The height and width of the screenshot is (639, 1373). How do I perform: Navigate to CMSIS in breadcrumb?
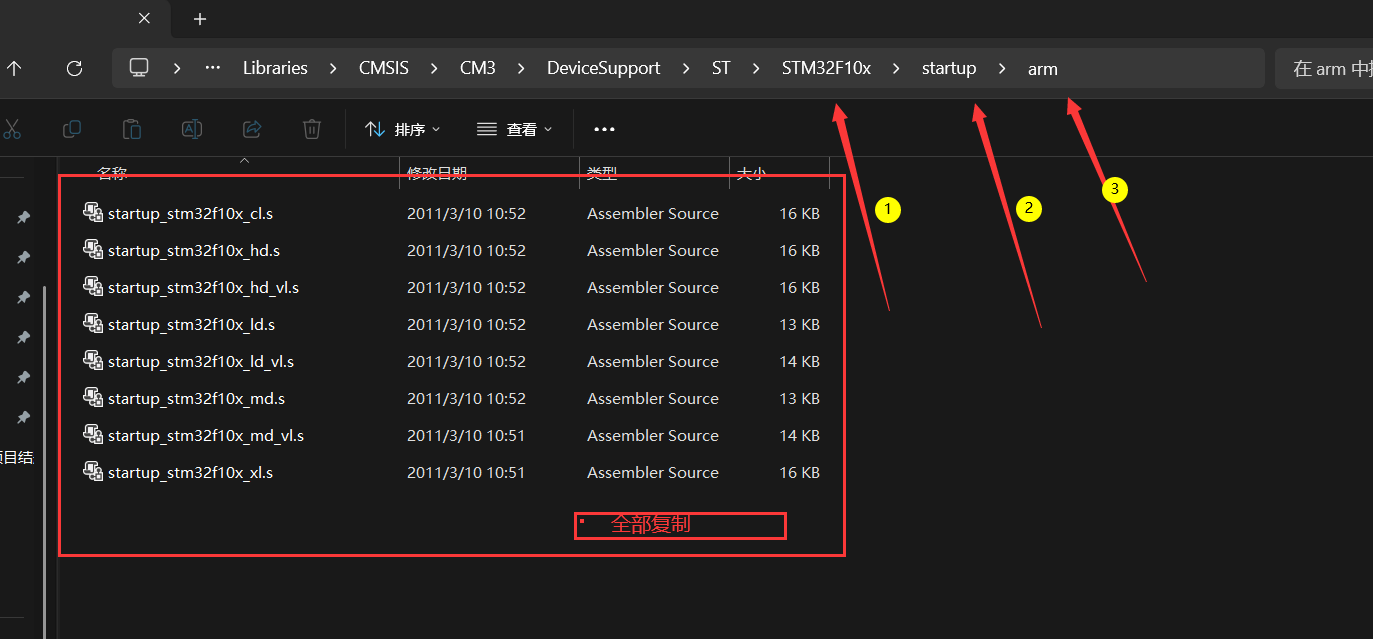click(x=384, y=68)
